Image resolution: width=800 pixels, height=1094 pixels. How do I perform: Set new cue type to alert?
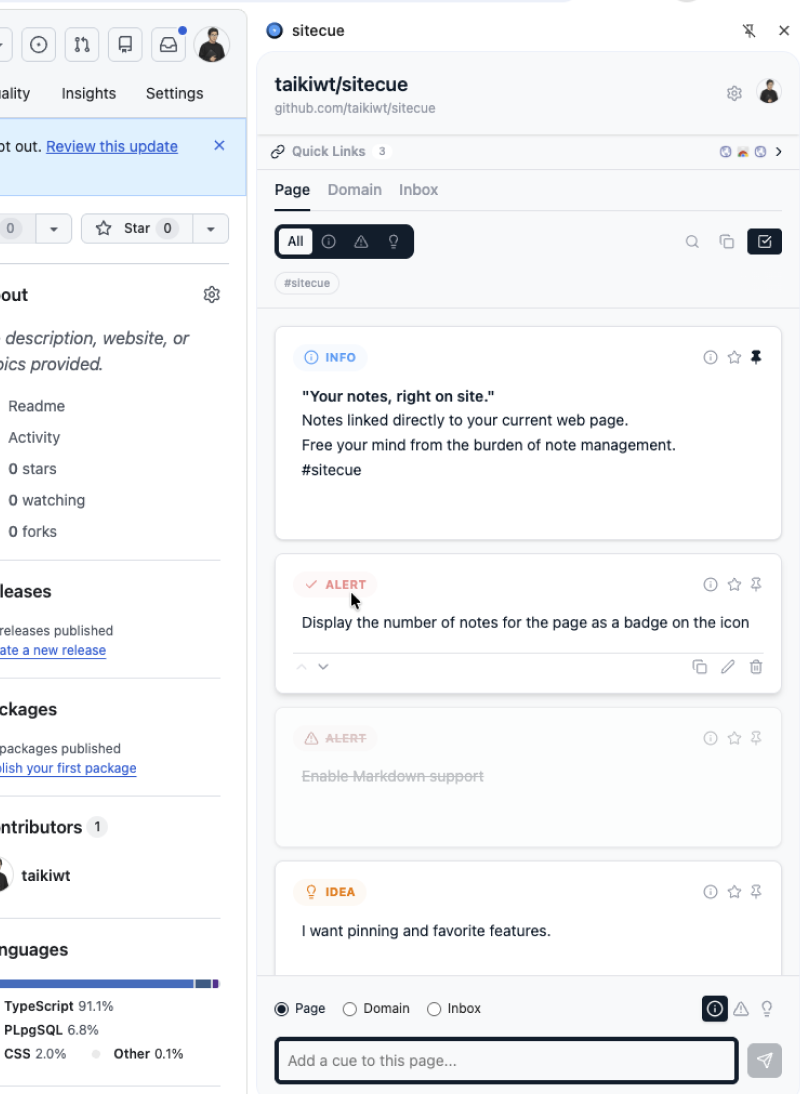pos(741,1008)
